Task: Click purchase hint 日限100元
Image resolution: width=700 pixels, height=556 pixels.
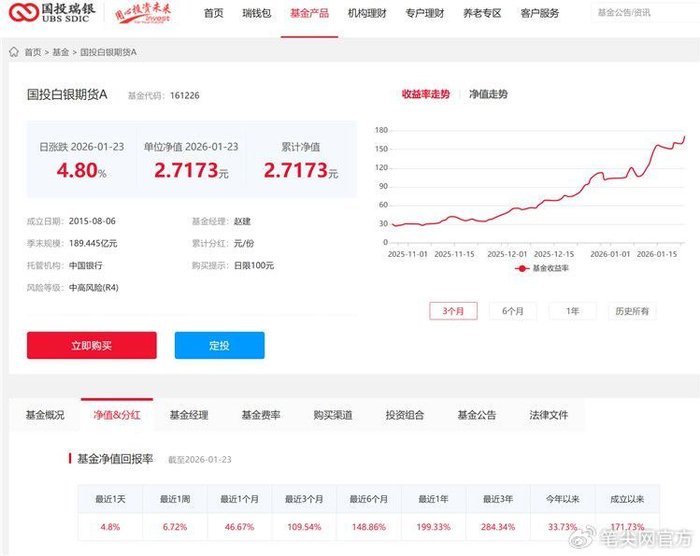Action: click(254, 265)
